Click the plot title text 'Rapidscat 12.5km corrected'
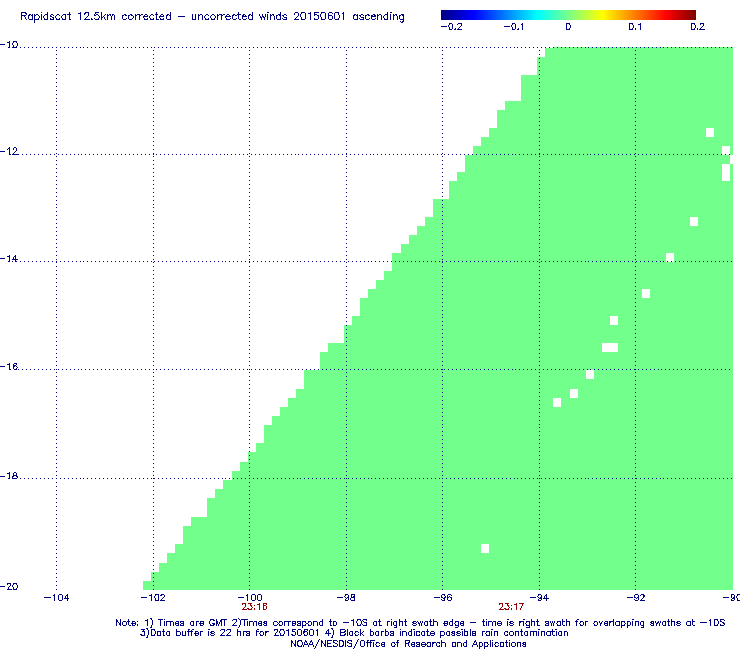Viewport: 740px width, 650px height. click(96, 17)
